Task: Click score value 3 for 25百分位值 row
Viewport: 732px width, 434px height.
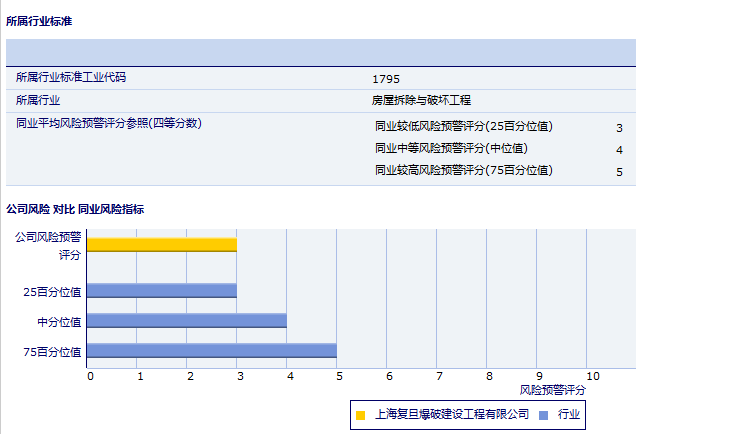Action: click(619, 128)
